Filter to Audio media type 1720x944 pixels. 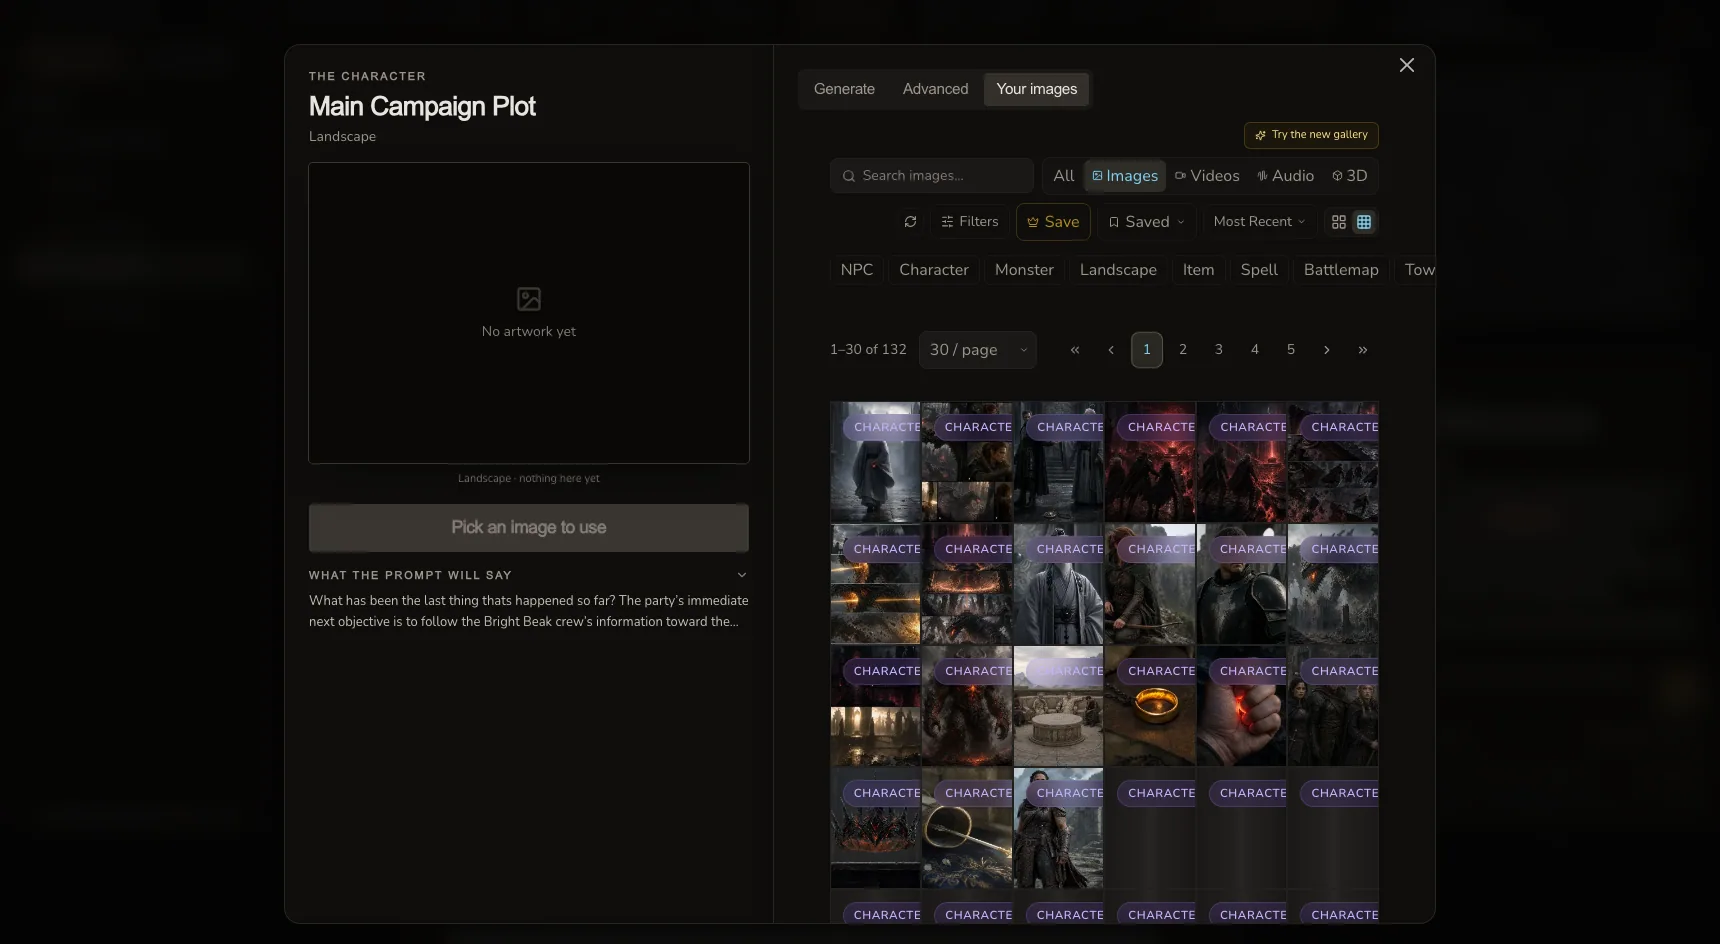coord(1285,176)
